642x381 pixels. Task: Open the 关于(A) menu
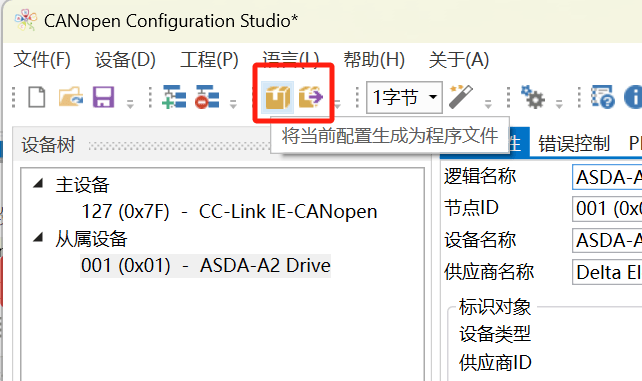pos(459,60)
